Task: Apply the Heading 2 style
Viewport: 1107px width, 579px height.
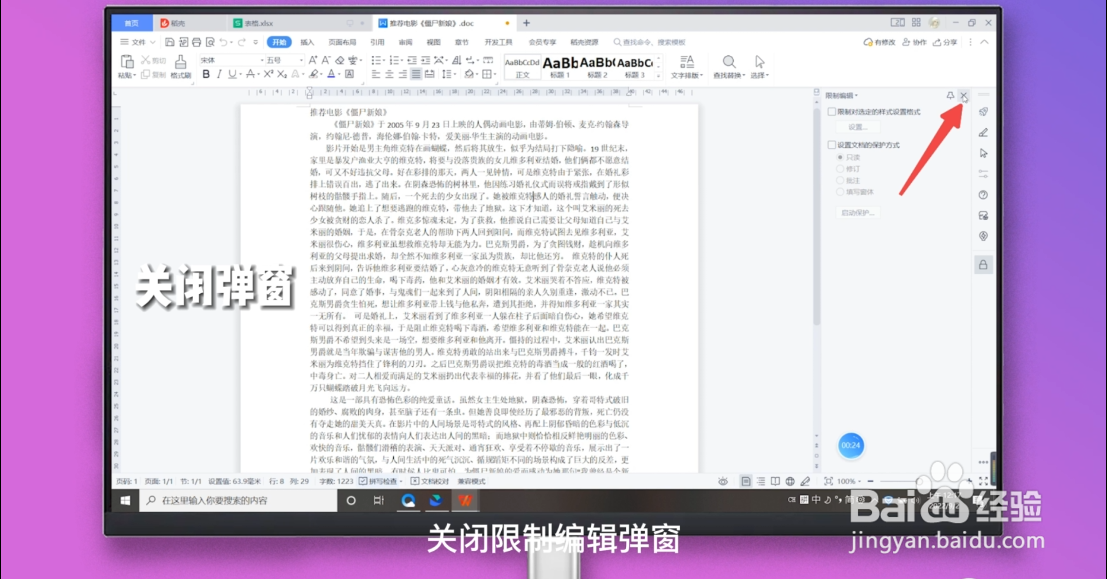Action: point(597,66)
